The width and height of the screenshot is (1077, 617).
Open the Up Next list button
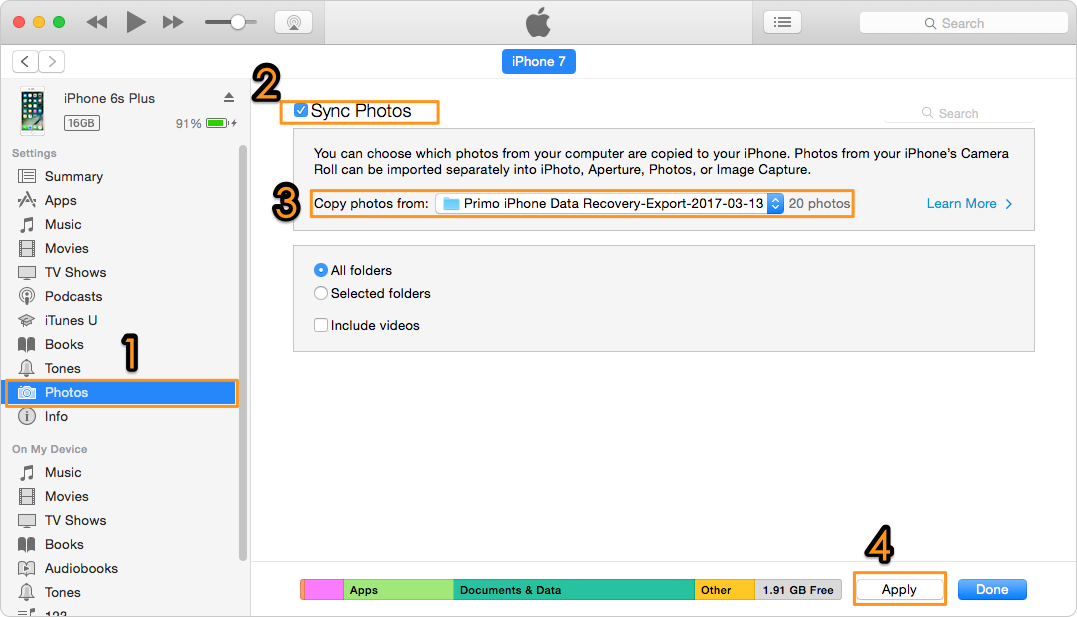[782, 23]
